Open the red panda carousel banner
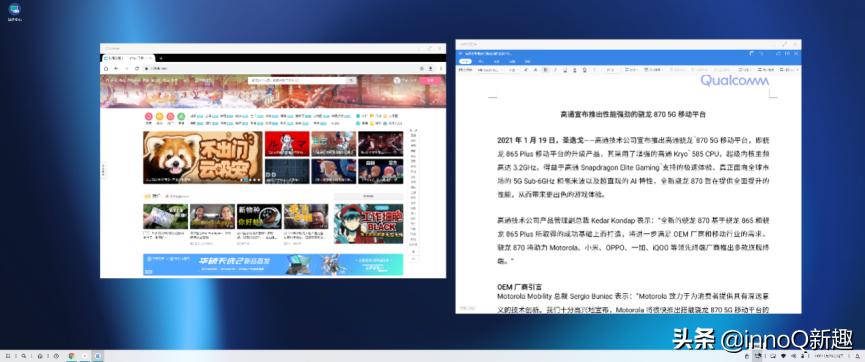 (x=202, y=157)
